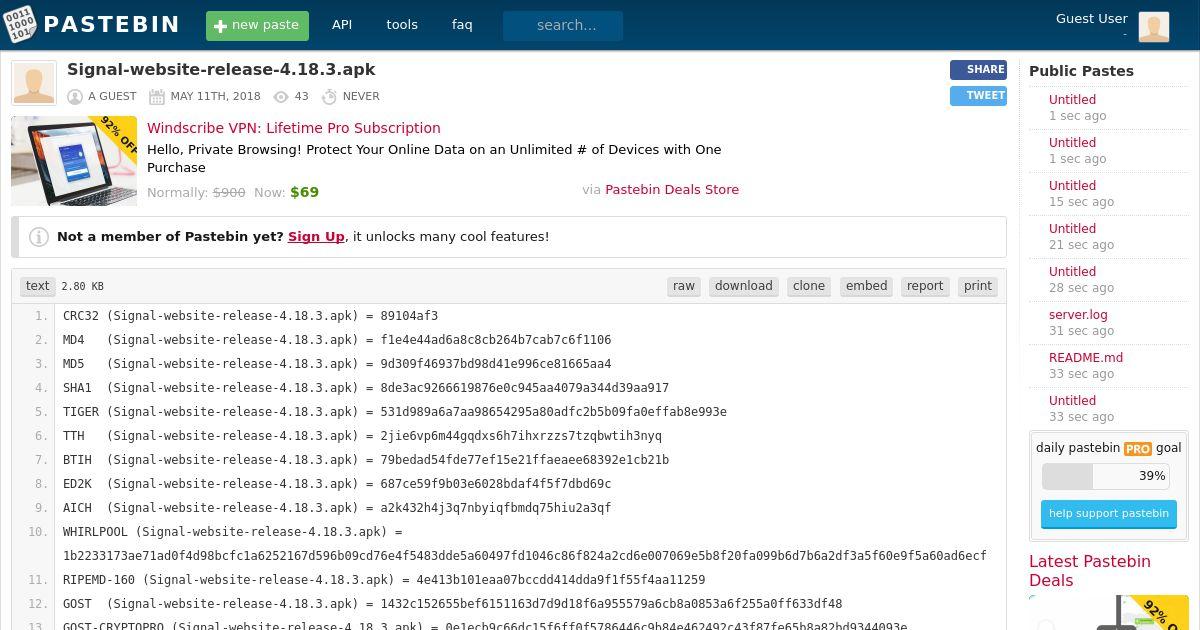Click the text syntax label

point(38,286)
